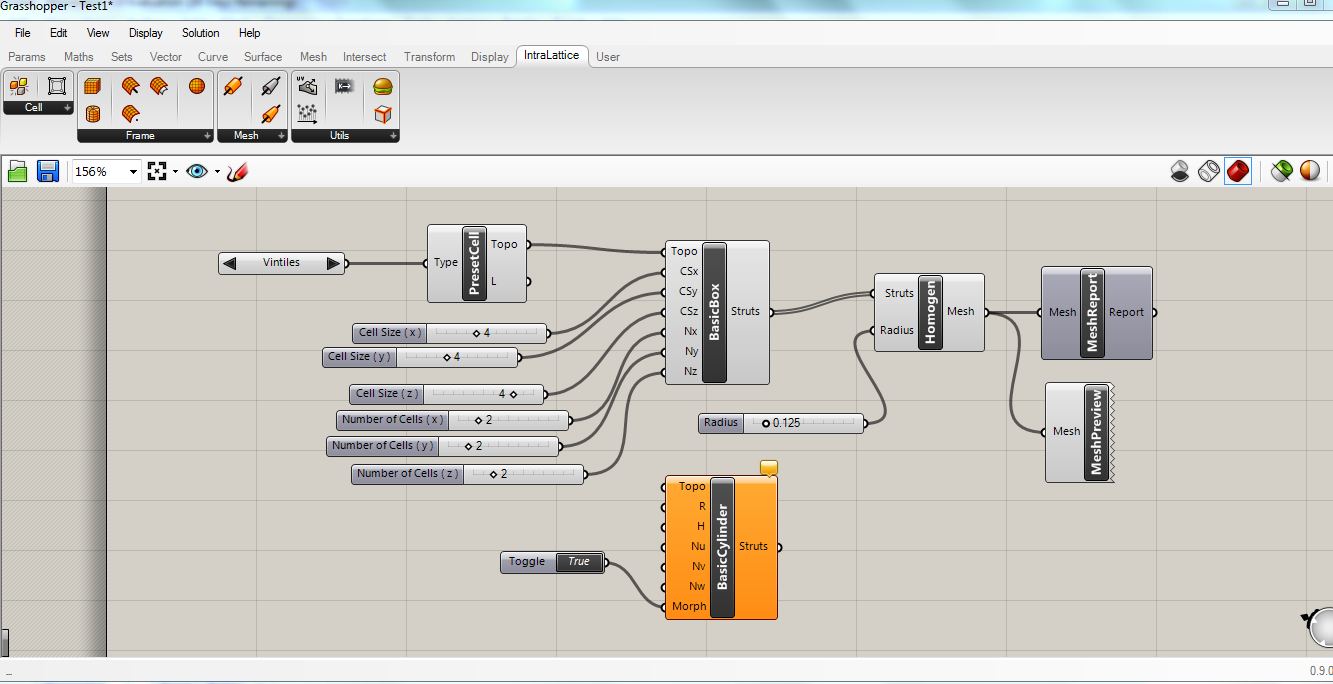Image resolution: width=1333 pixels, height=684 pixels.
Task: Open the File menu
Action: 23,33
